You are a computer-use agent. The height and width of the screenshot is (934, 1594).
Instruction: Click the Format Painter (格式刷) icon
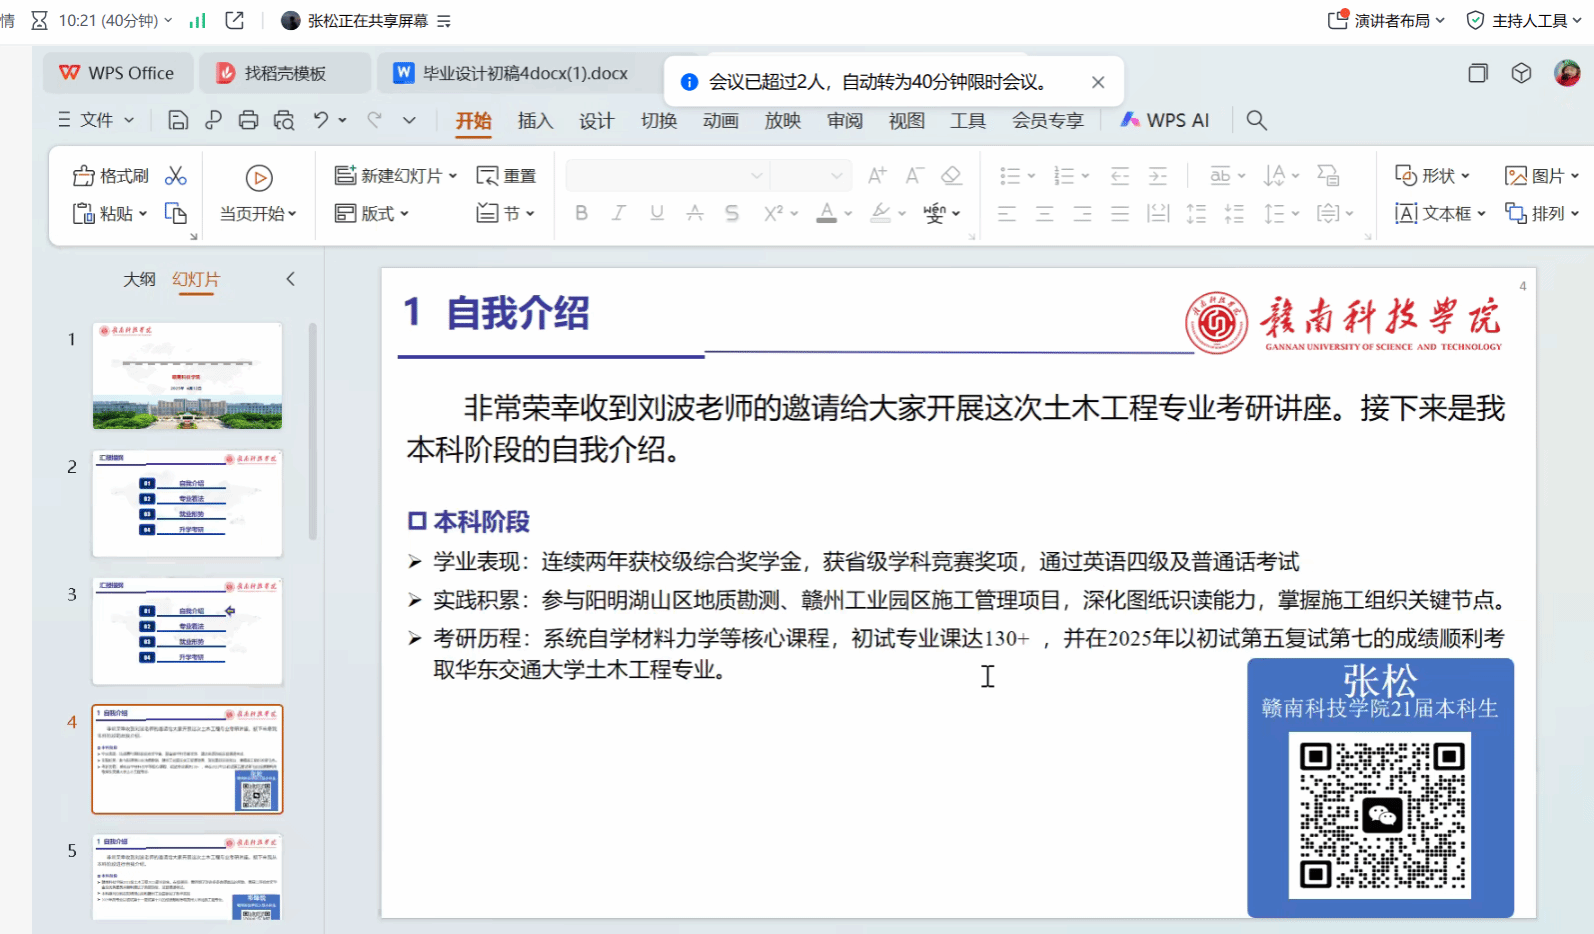click(84, 176)
